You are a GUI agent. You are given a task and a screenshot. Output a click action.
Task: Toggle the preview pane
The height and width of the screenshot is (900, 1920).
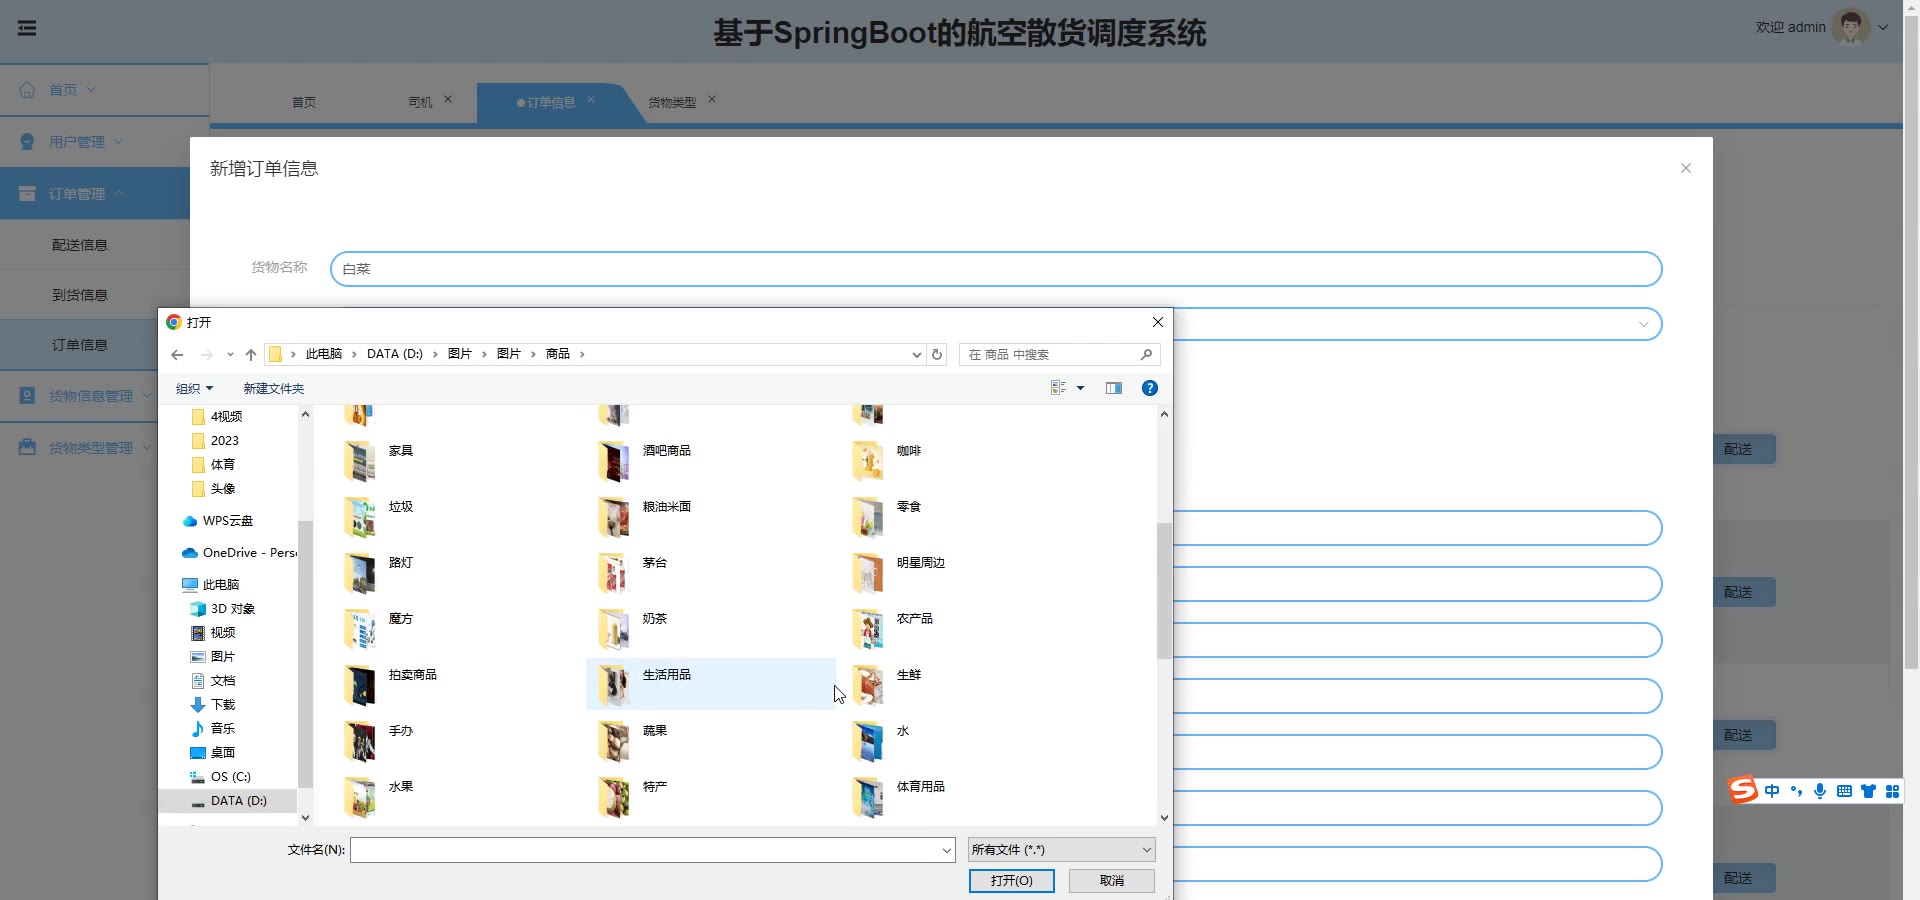(1114, 388)
